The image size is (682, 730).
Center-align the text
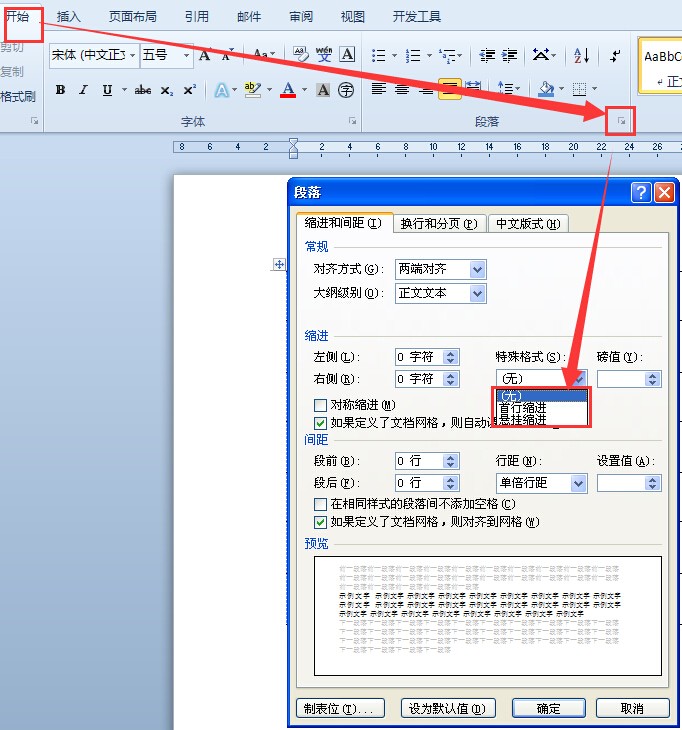click(402, 88)
